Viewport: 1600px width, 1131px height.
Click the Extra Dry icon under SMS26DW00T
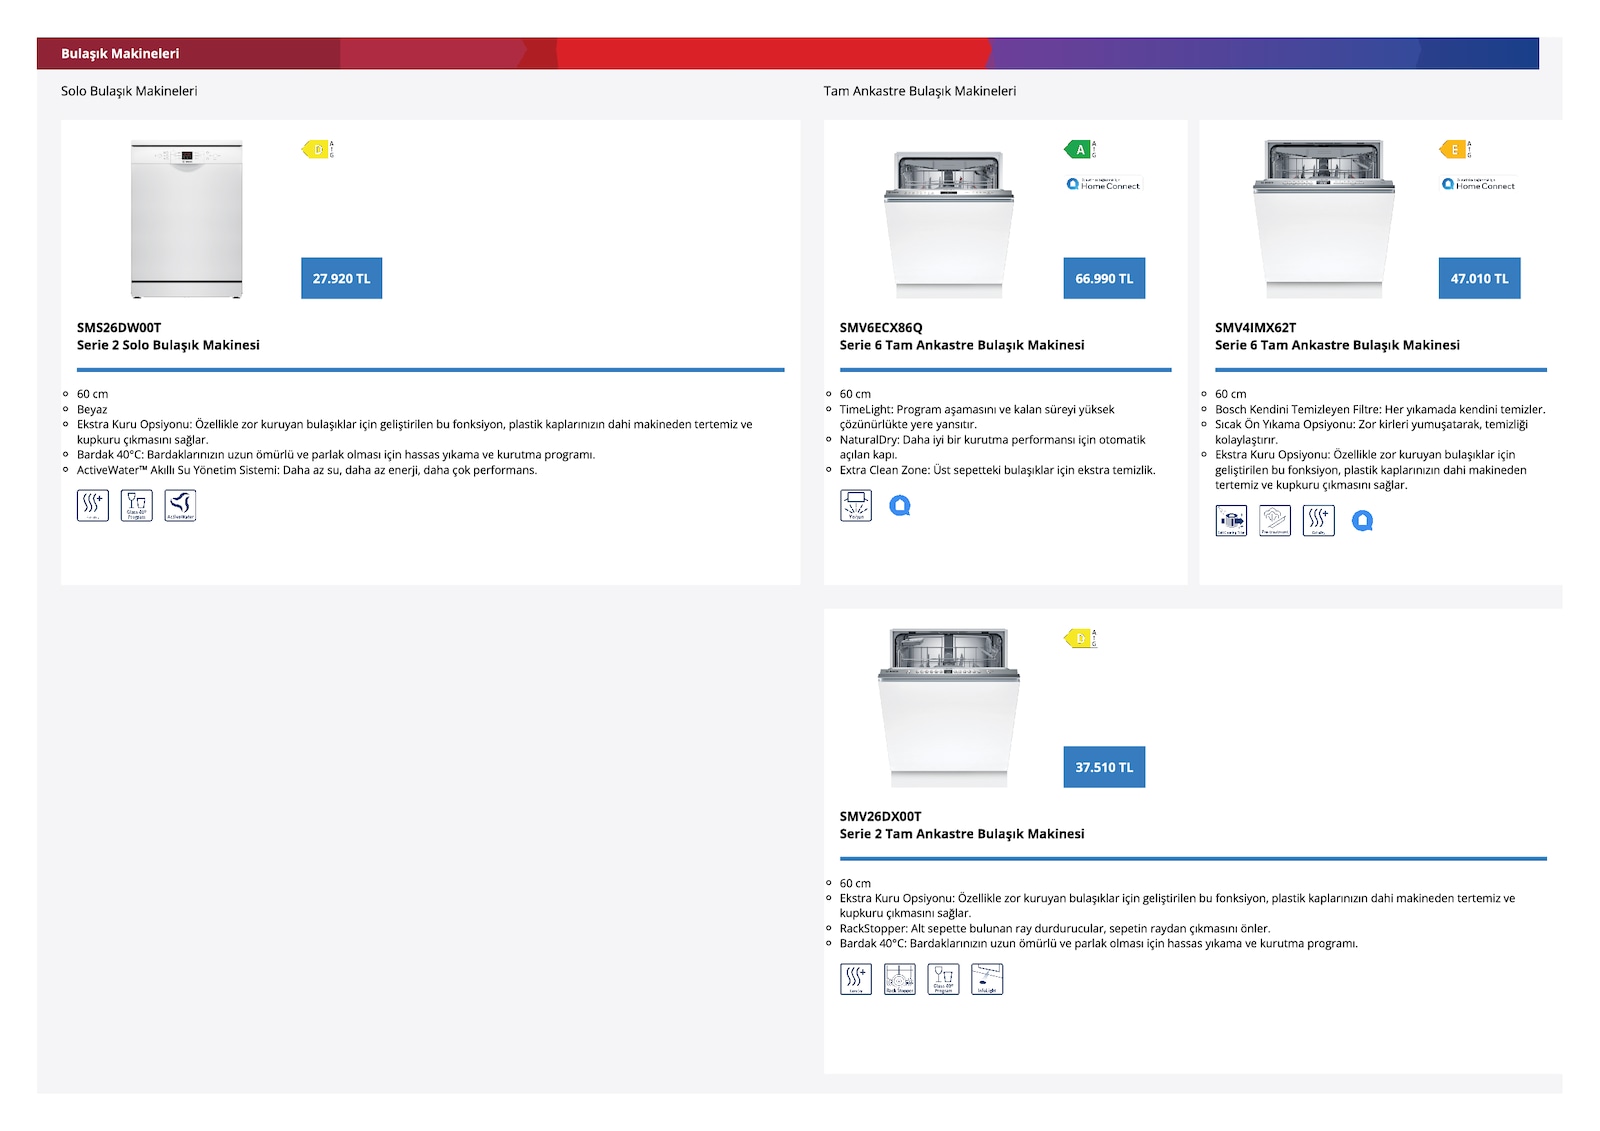coord(93,505)
